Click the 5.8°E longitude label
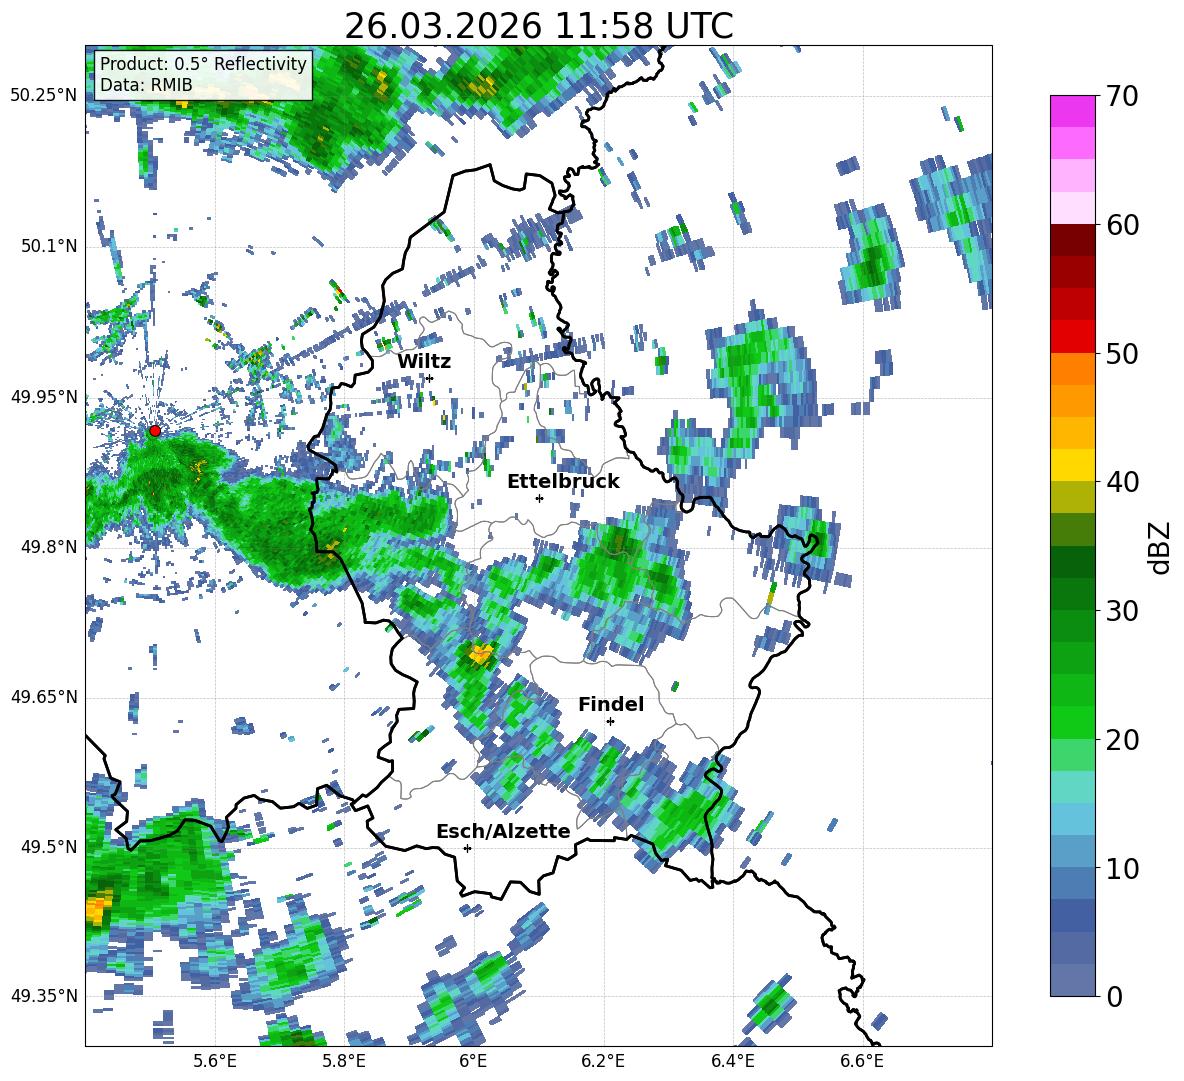Viewport: 1184px width, 1081px height. (344, 1061)
